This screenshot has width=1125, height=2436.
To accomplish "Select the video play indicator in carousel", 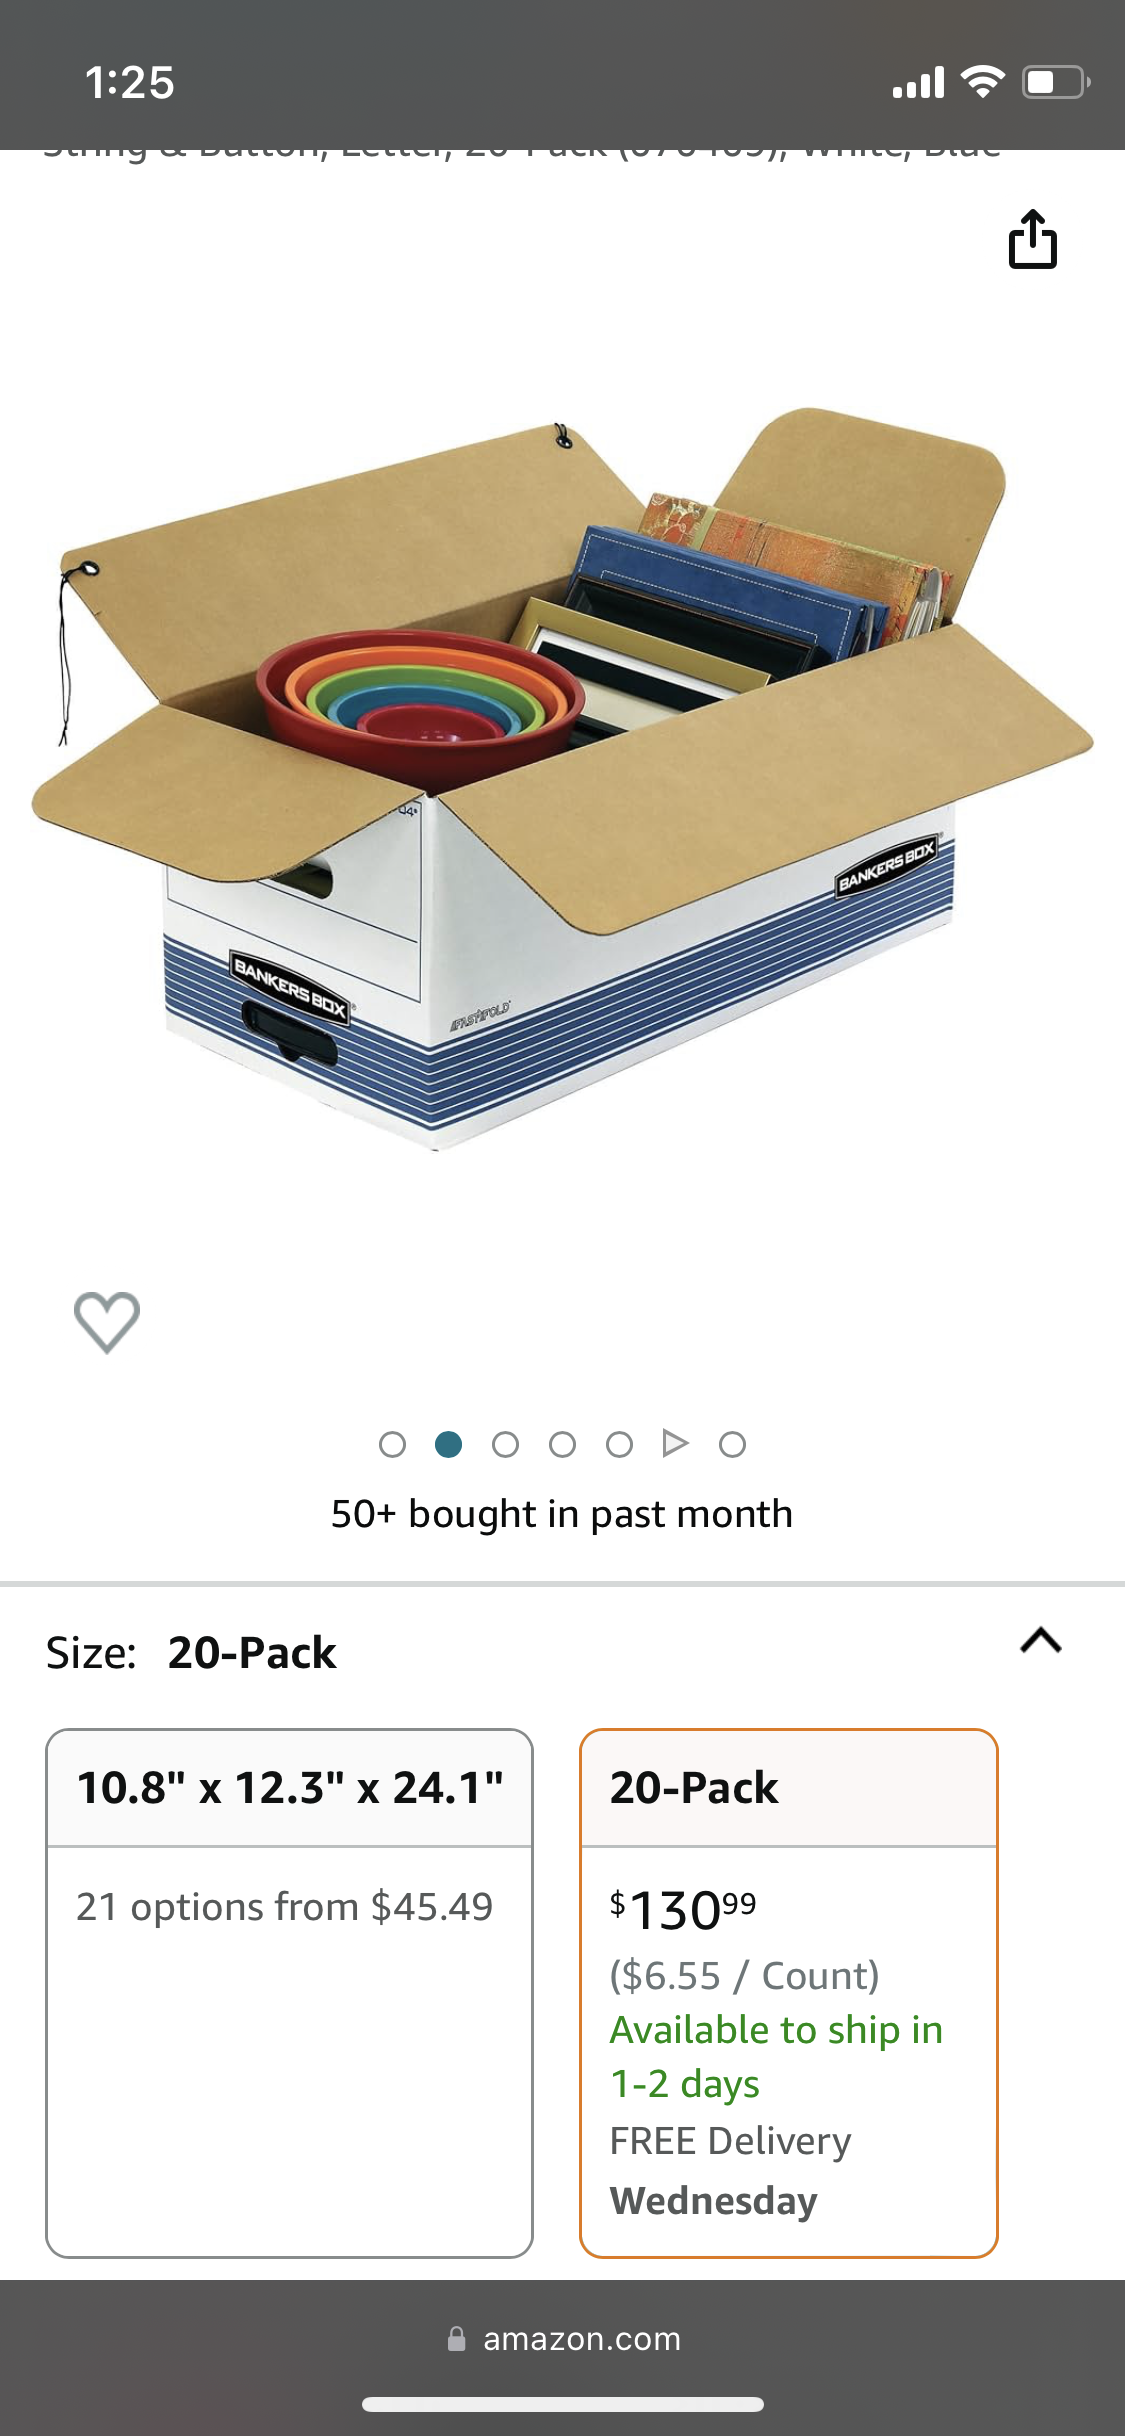I will [675, 1443].
